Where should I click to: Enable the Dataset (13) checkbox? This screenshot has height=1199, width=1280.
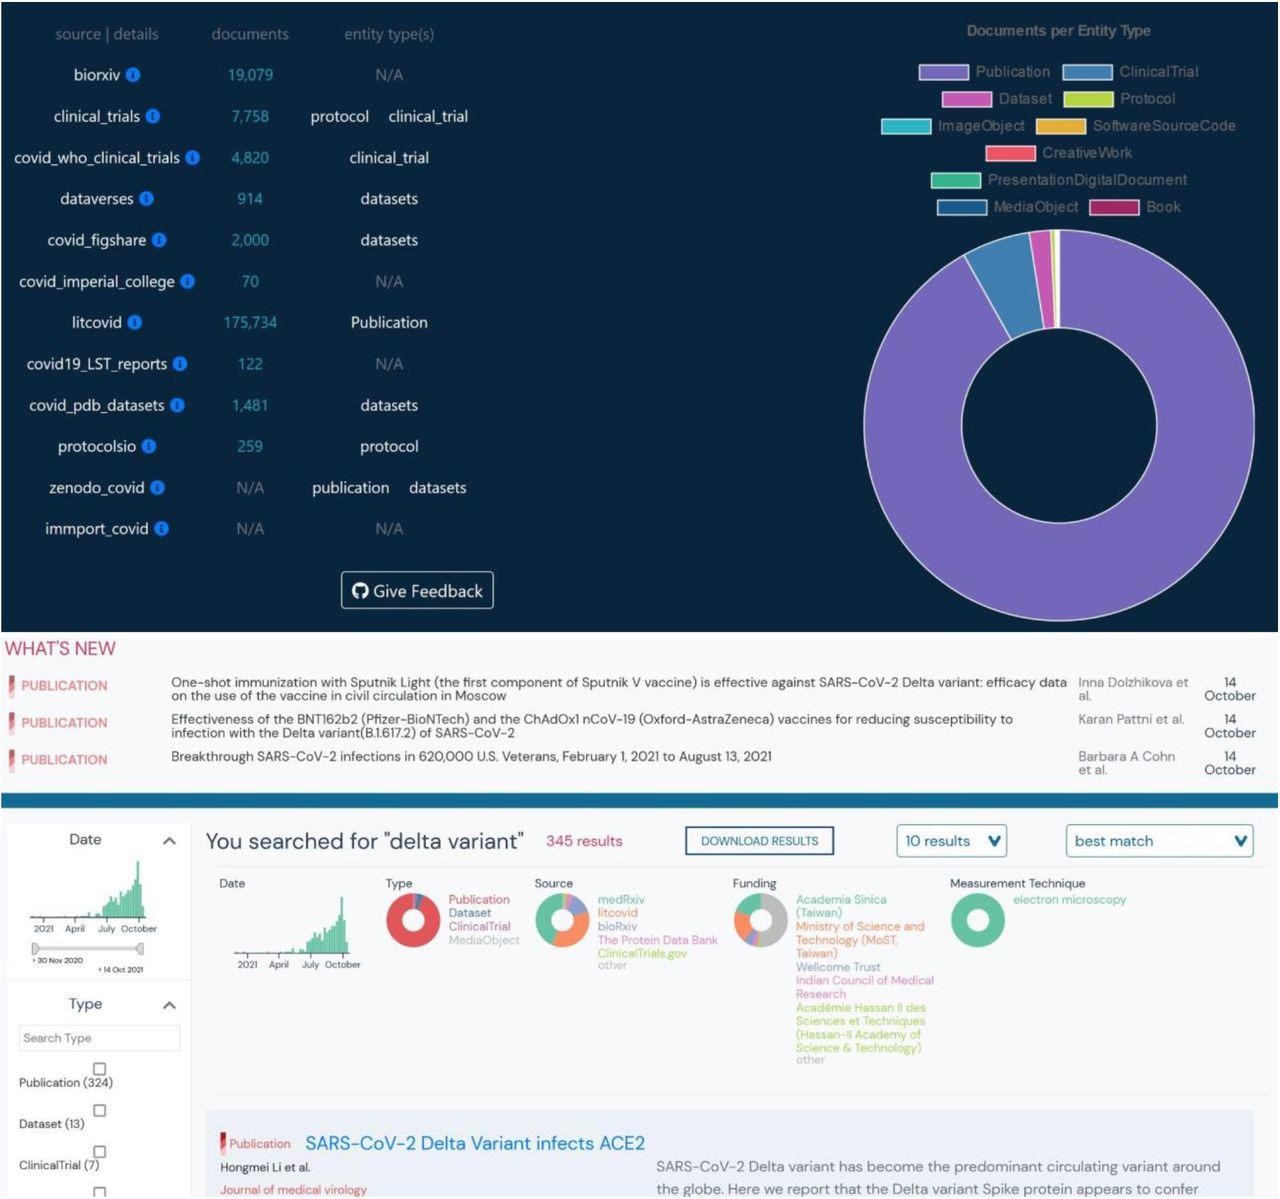click(99, 1110)
